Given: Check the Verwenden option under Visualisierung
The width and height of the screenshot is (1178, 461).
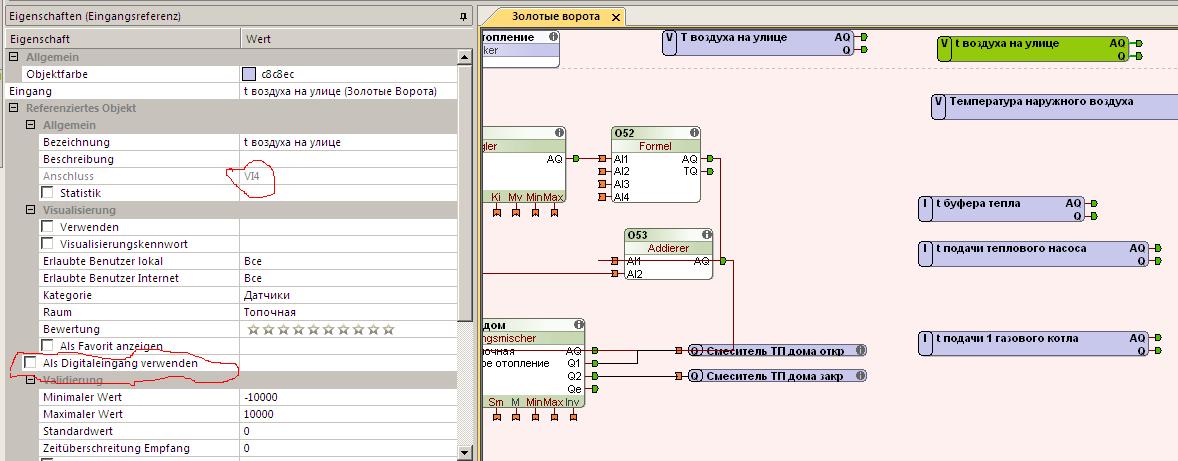Looking at the screenshot, I should tap(48, 227).
